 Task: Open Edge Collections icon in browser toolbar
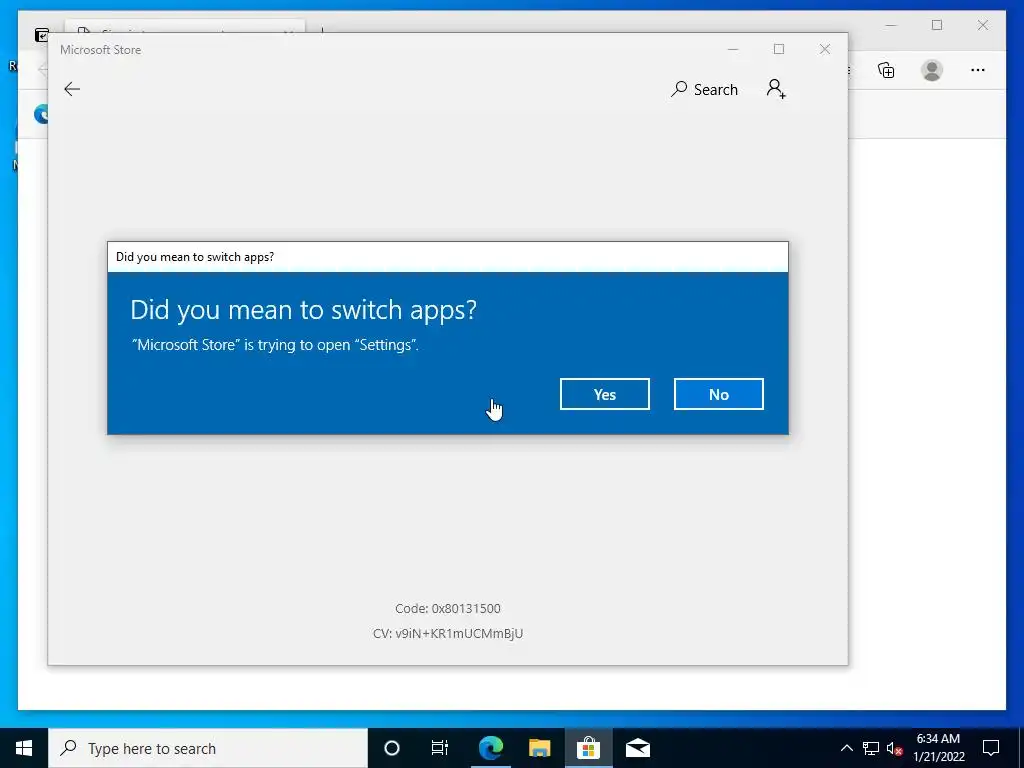886,70
